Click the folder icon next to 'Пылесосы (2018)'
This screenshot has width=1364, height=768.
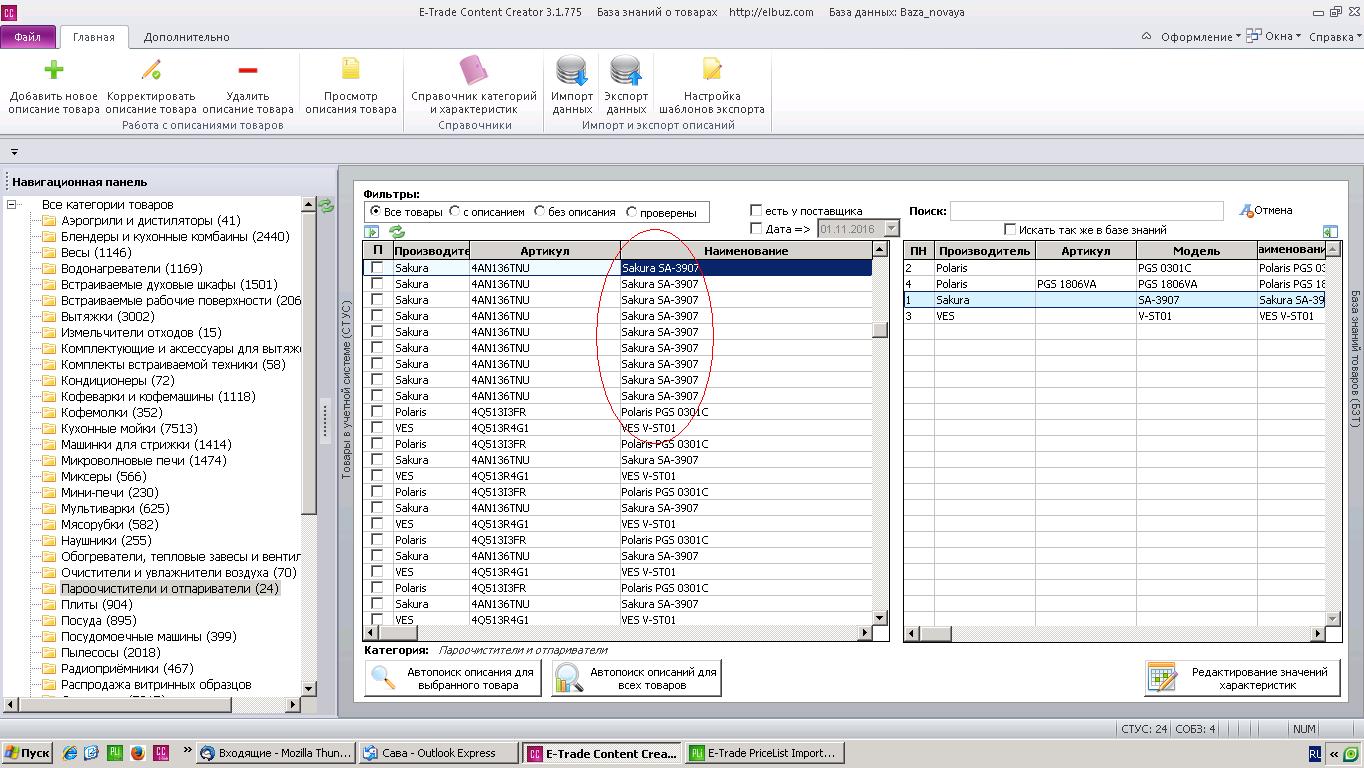pyautogui.click(x=48, y=653)
